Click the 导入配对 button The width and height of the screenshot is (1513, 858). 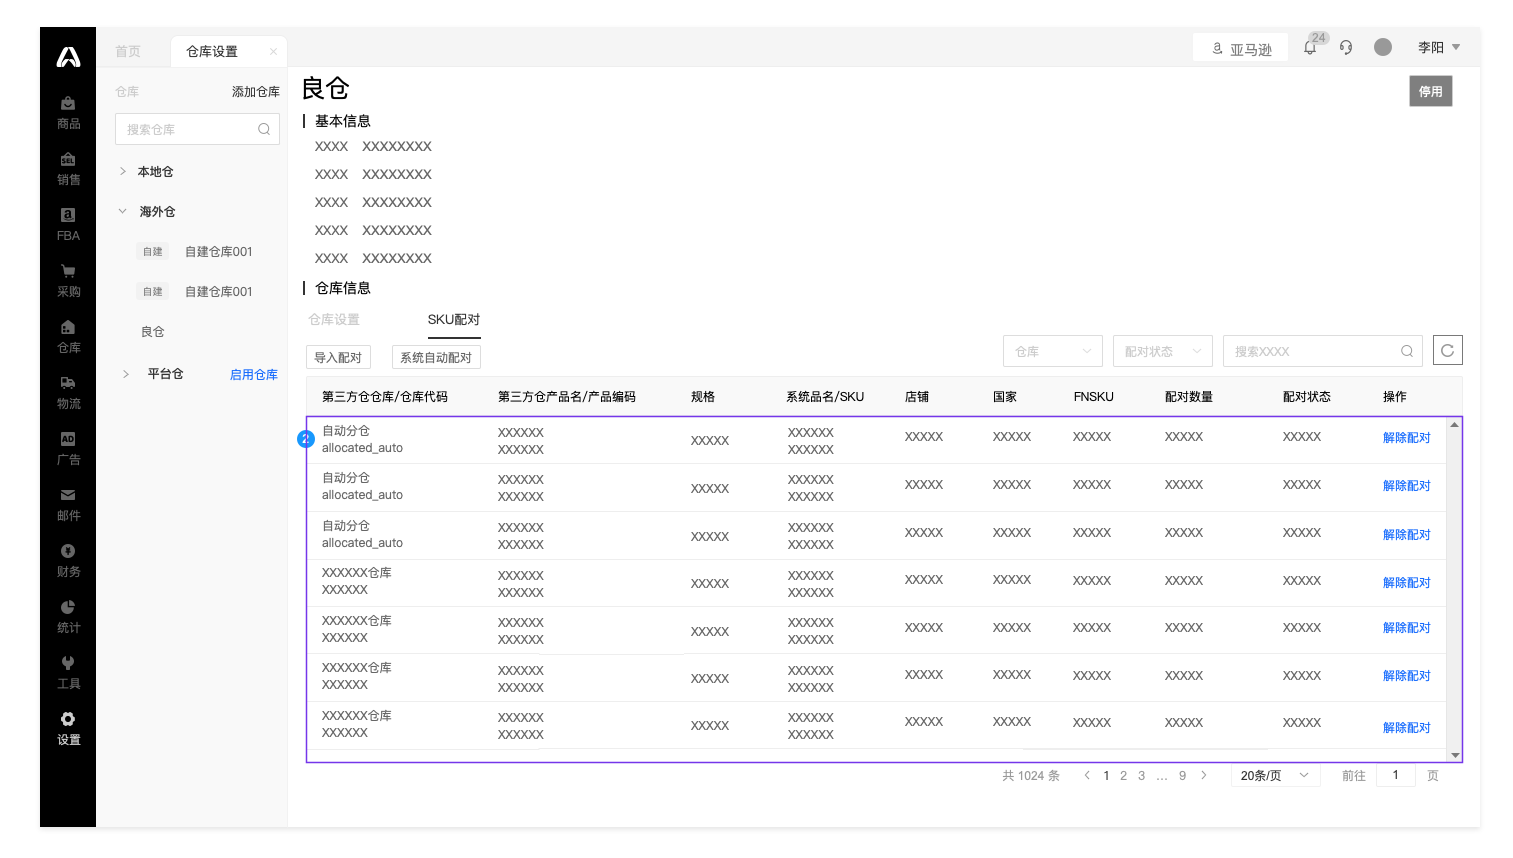tap(338, 357)
